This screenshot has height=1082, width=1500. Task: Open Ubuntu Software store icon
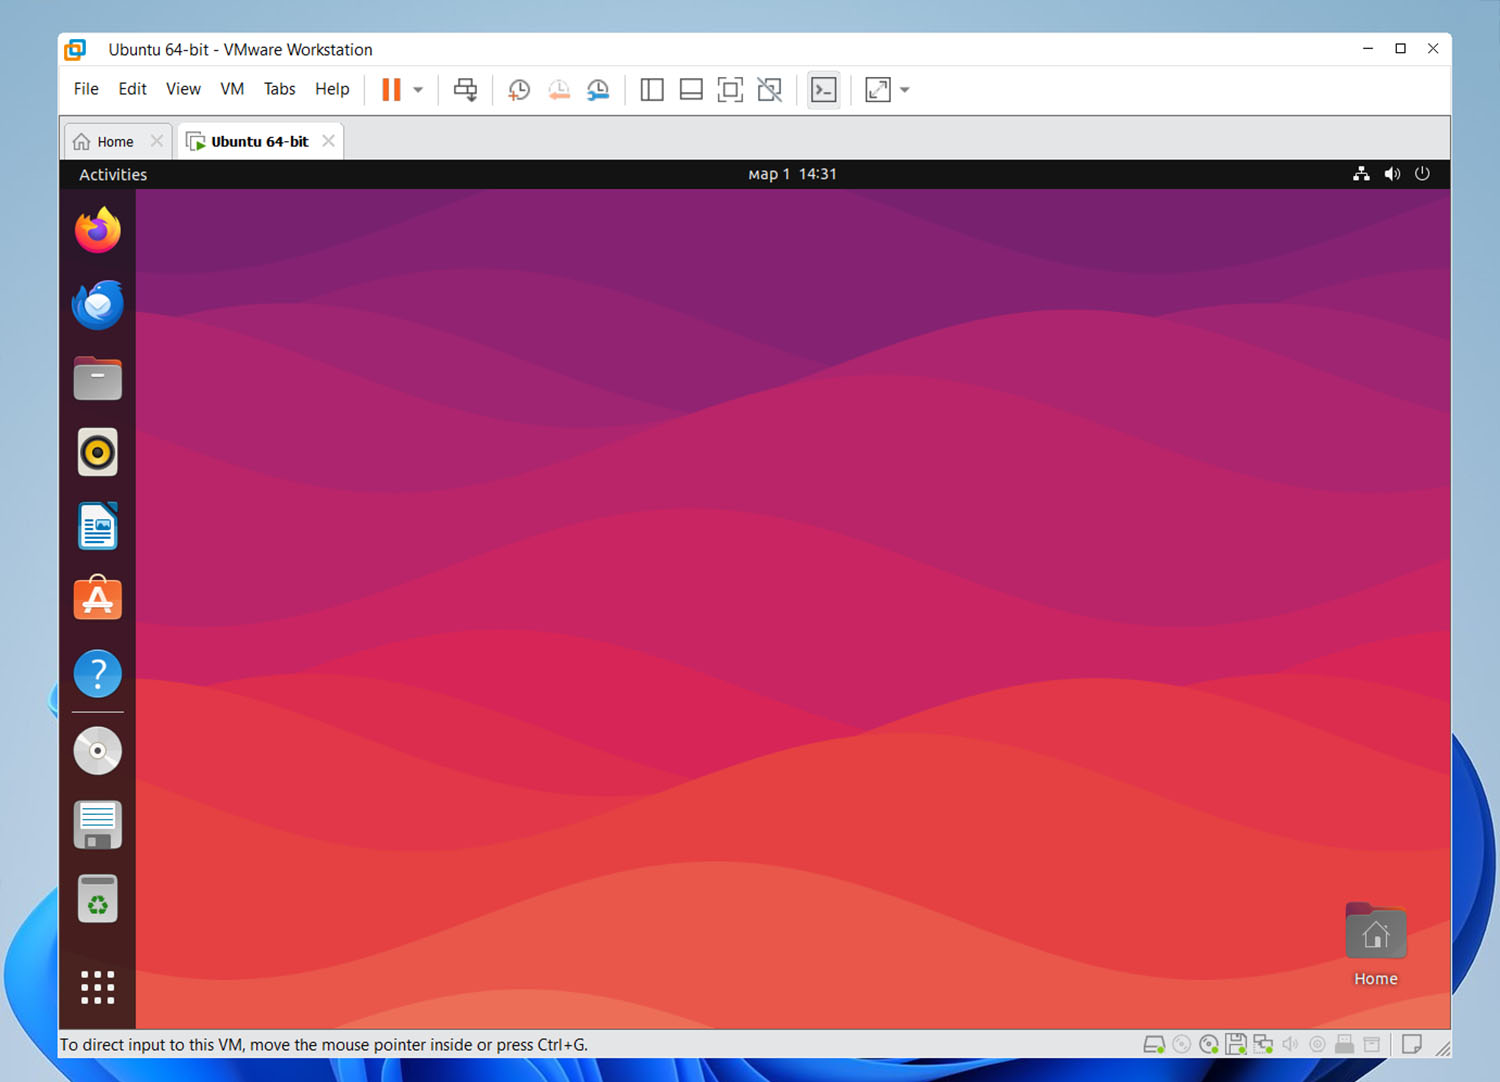(x=98, y=599)
